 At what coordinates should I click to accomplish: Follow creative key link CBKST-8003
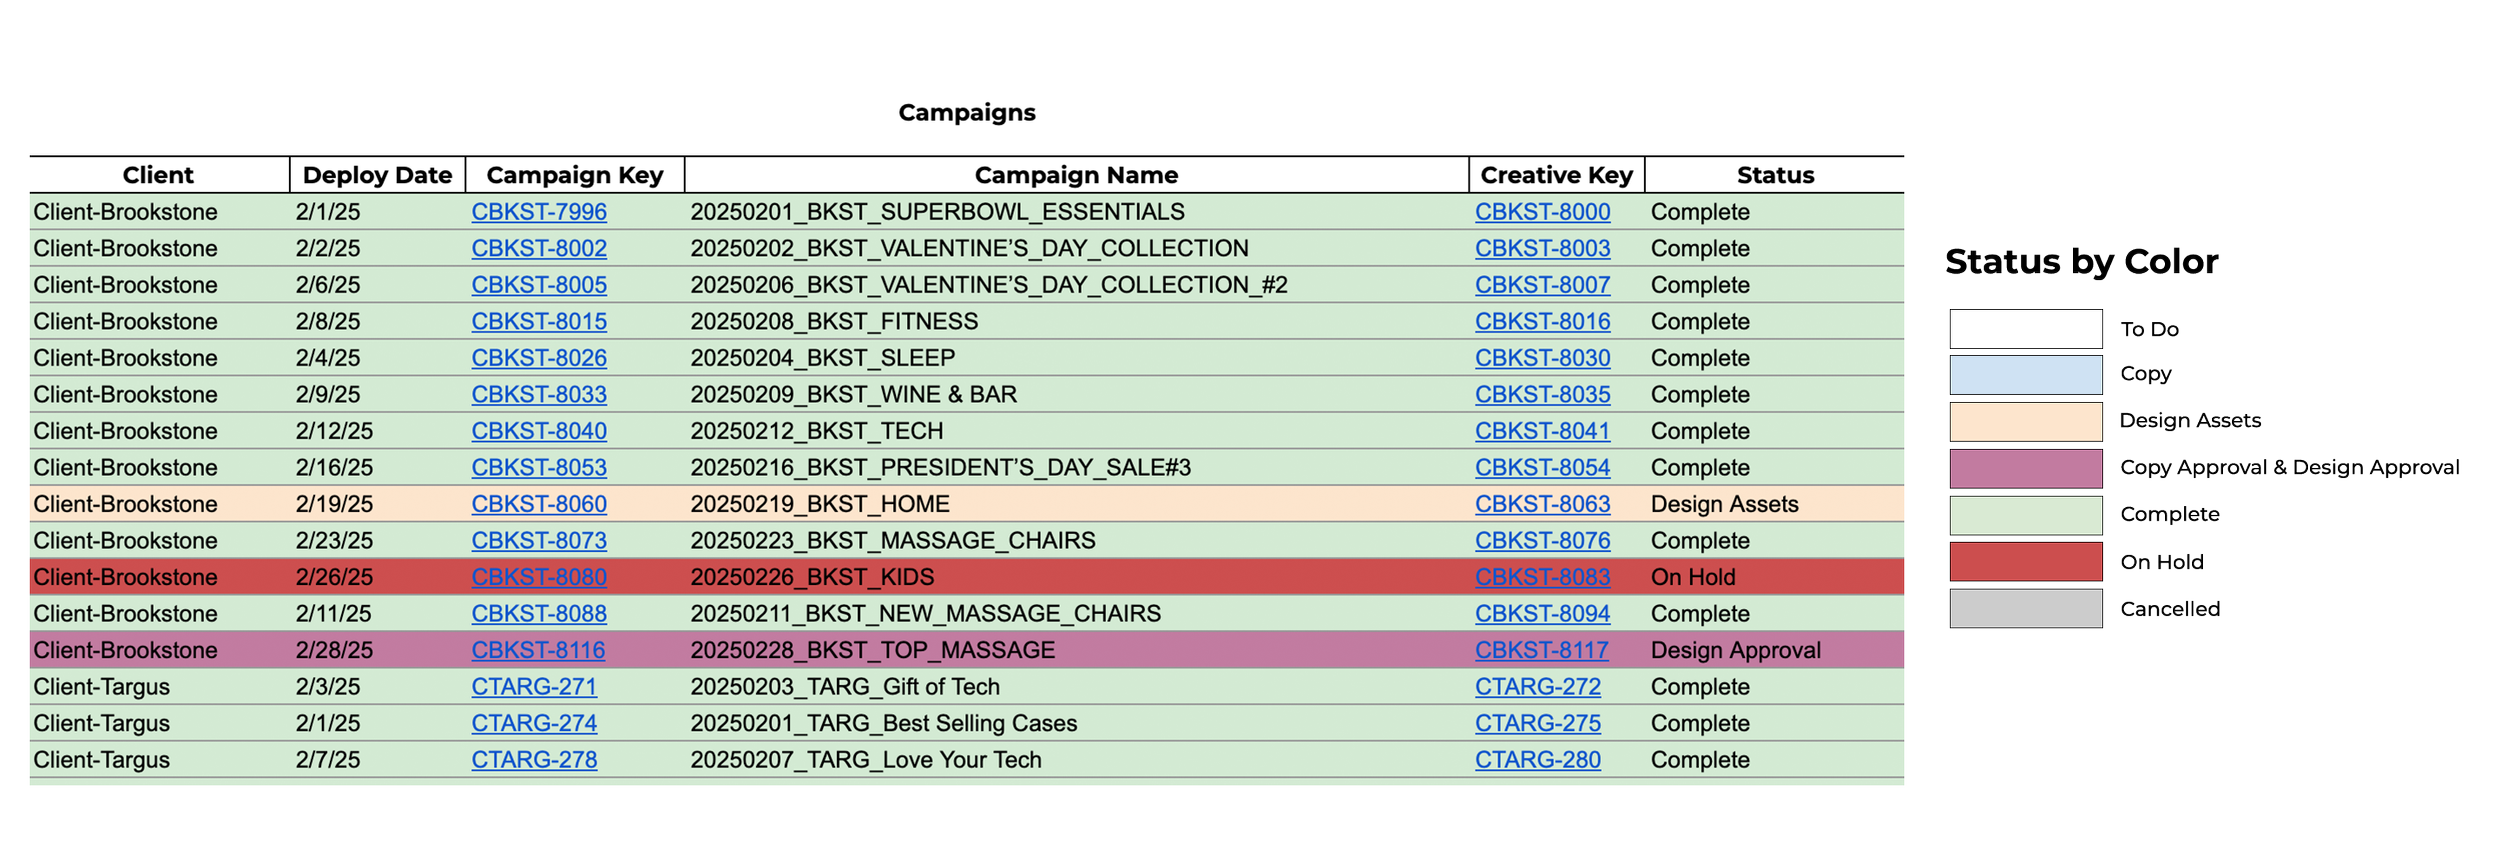coord(1543,248)
